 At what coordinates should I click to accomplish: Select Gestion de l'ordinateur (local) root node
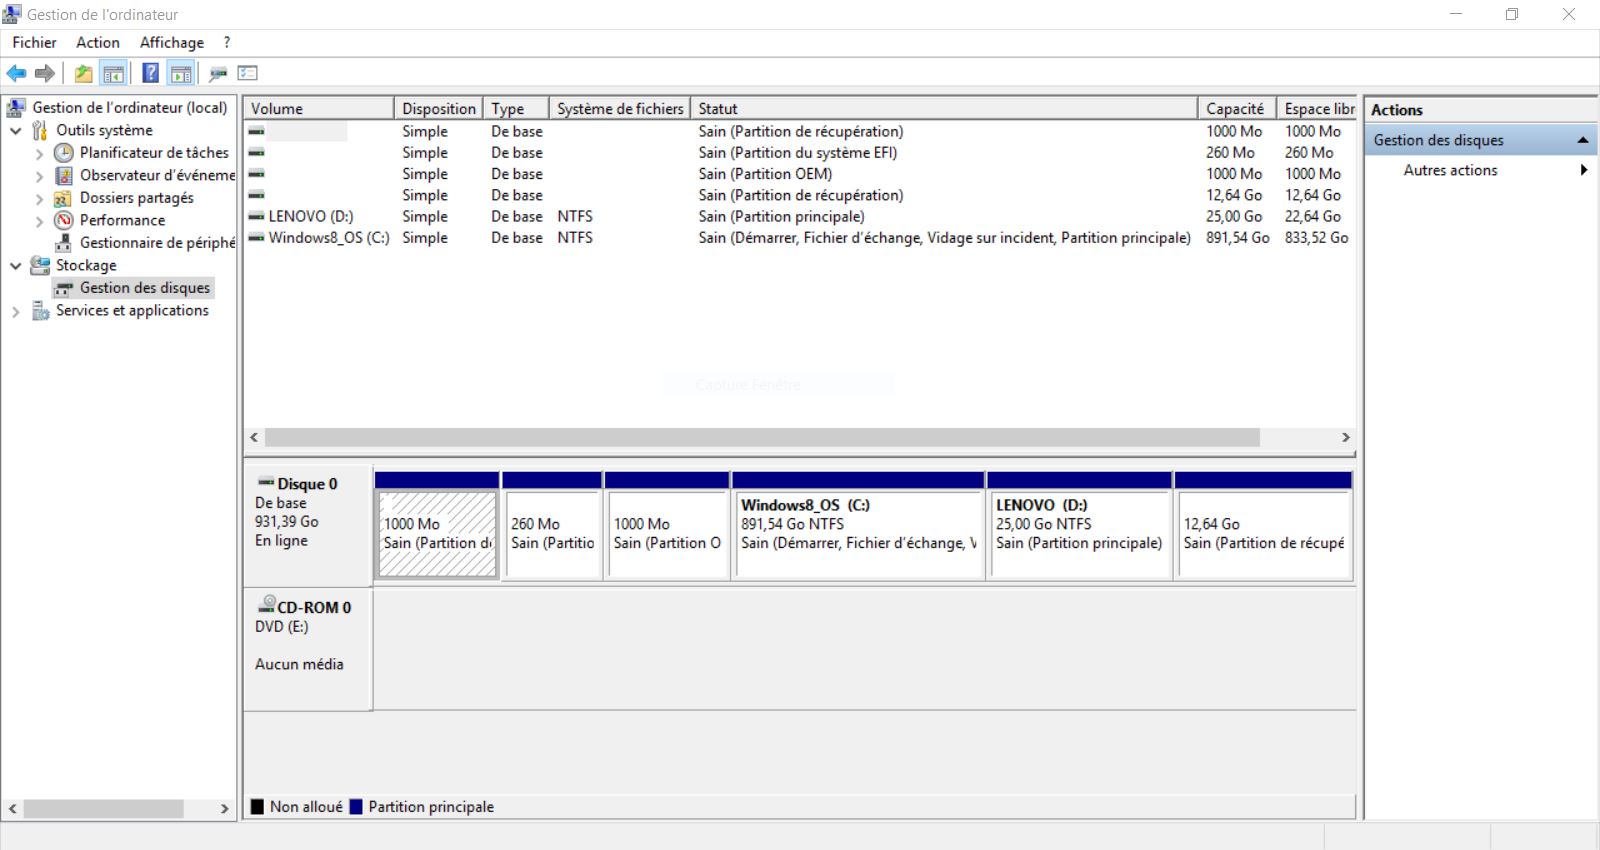coord(129,108)
